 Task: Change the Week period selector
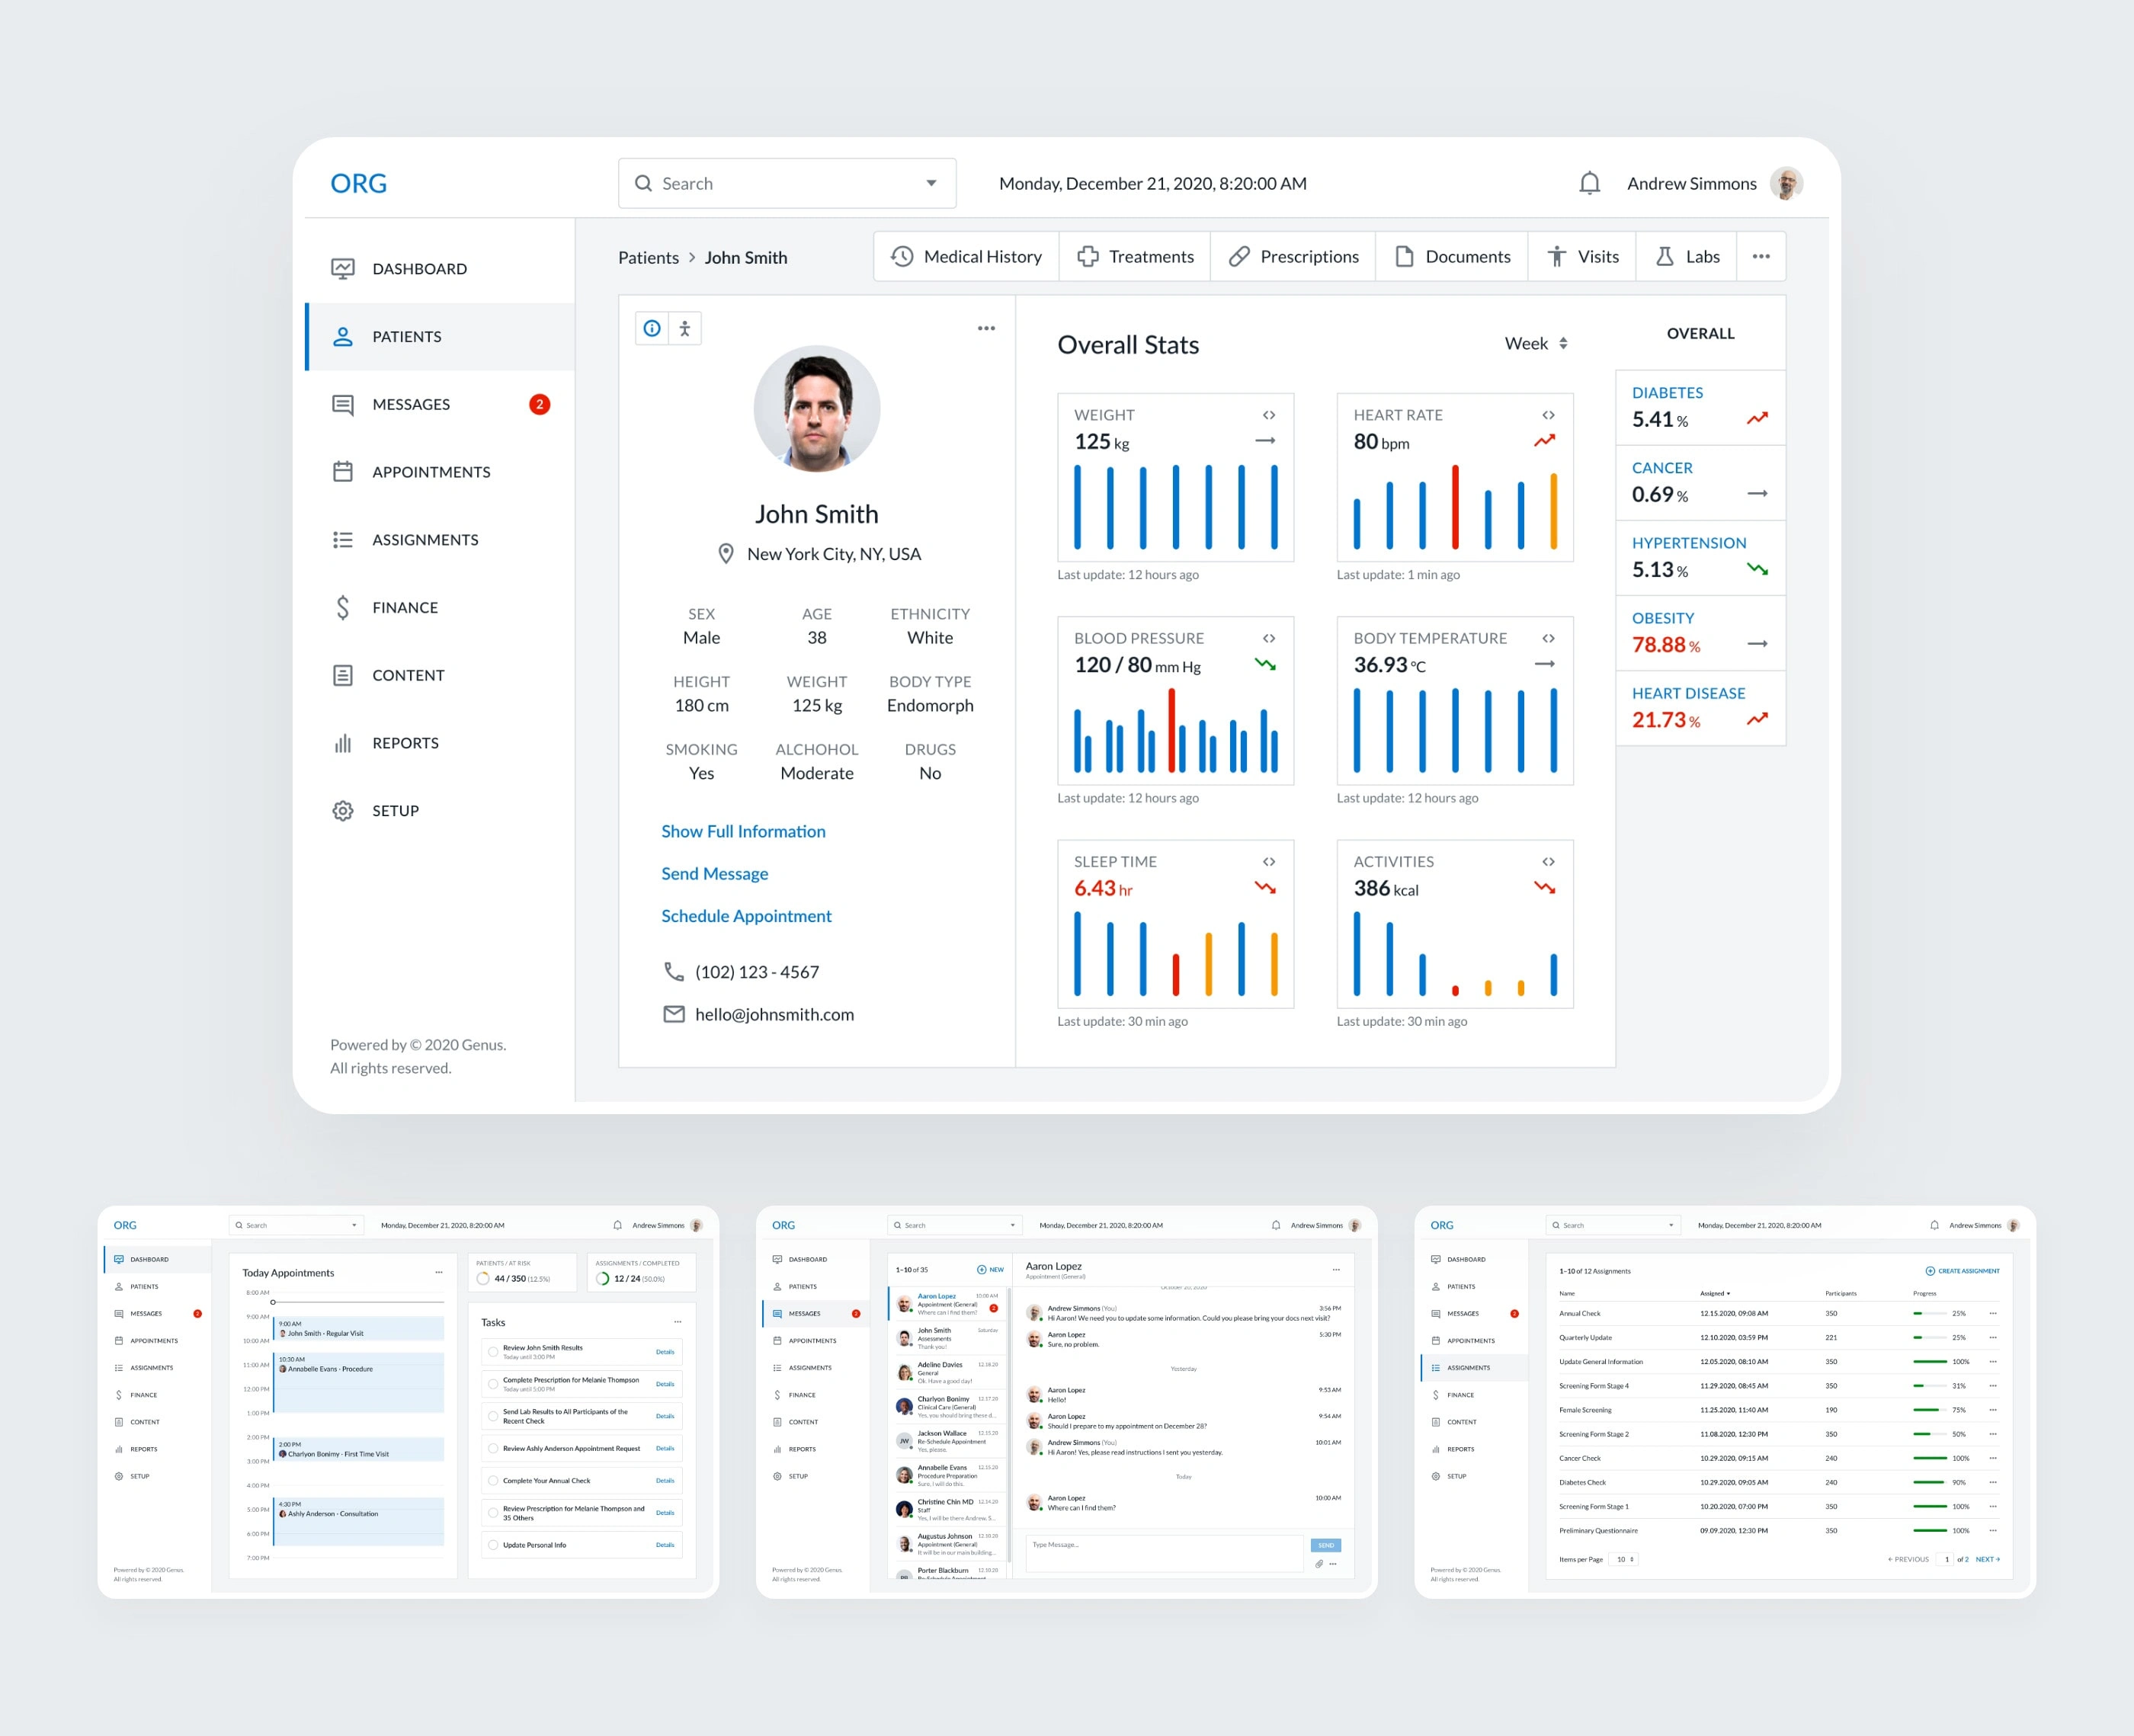tap(1536, 343)
